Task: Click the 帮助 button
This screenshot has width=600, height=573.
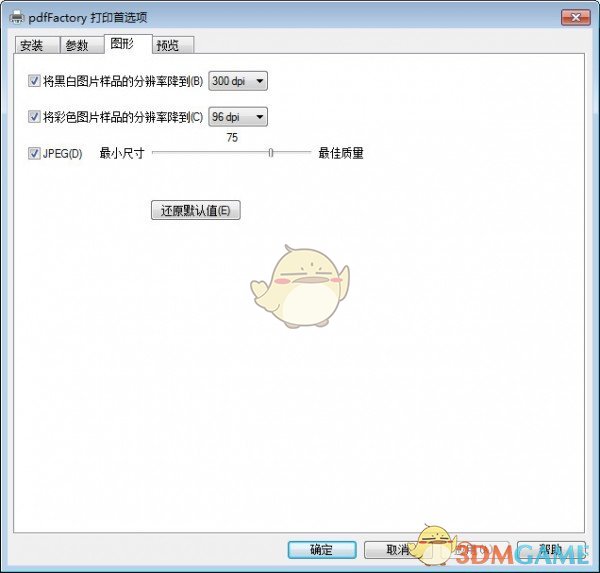Action: (551, 550)
